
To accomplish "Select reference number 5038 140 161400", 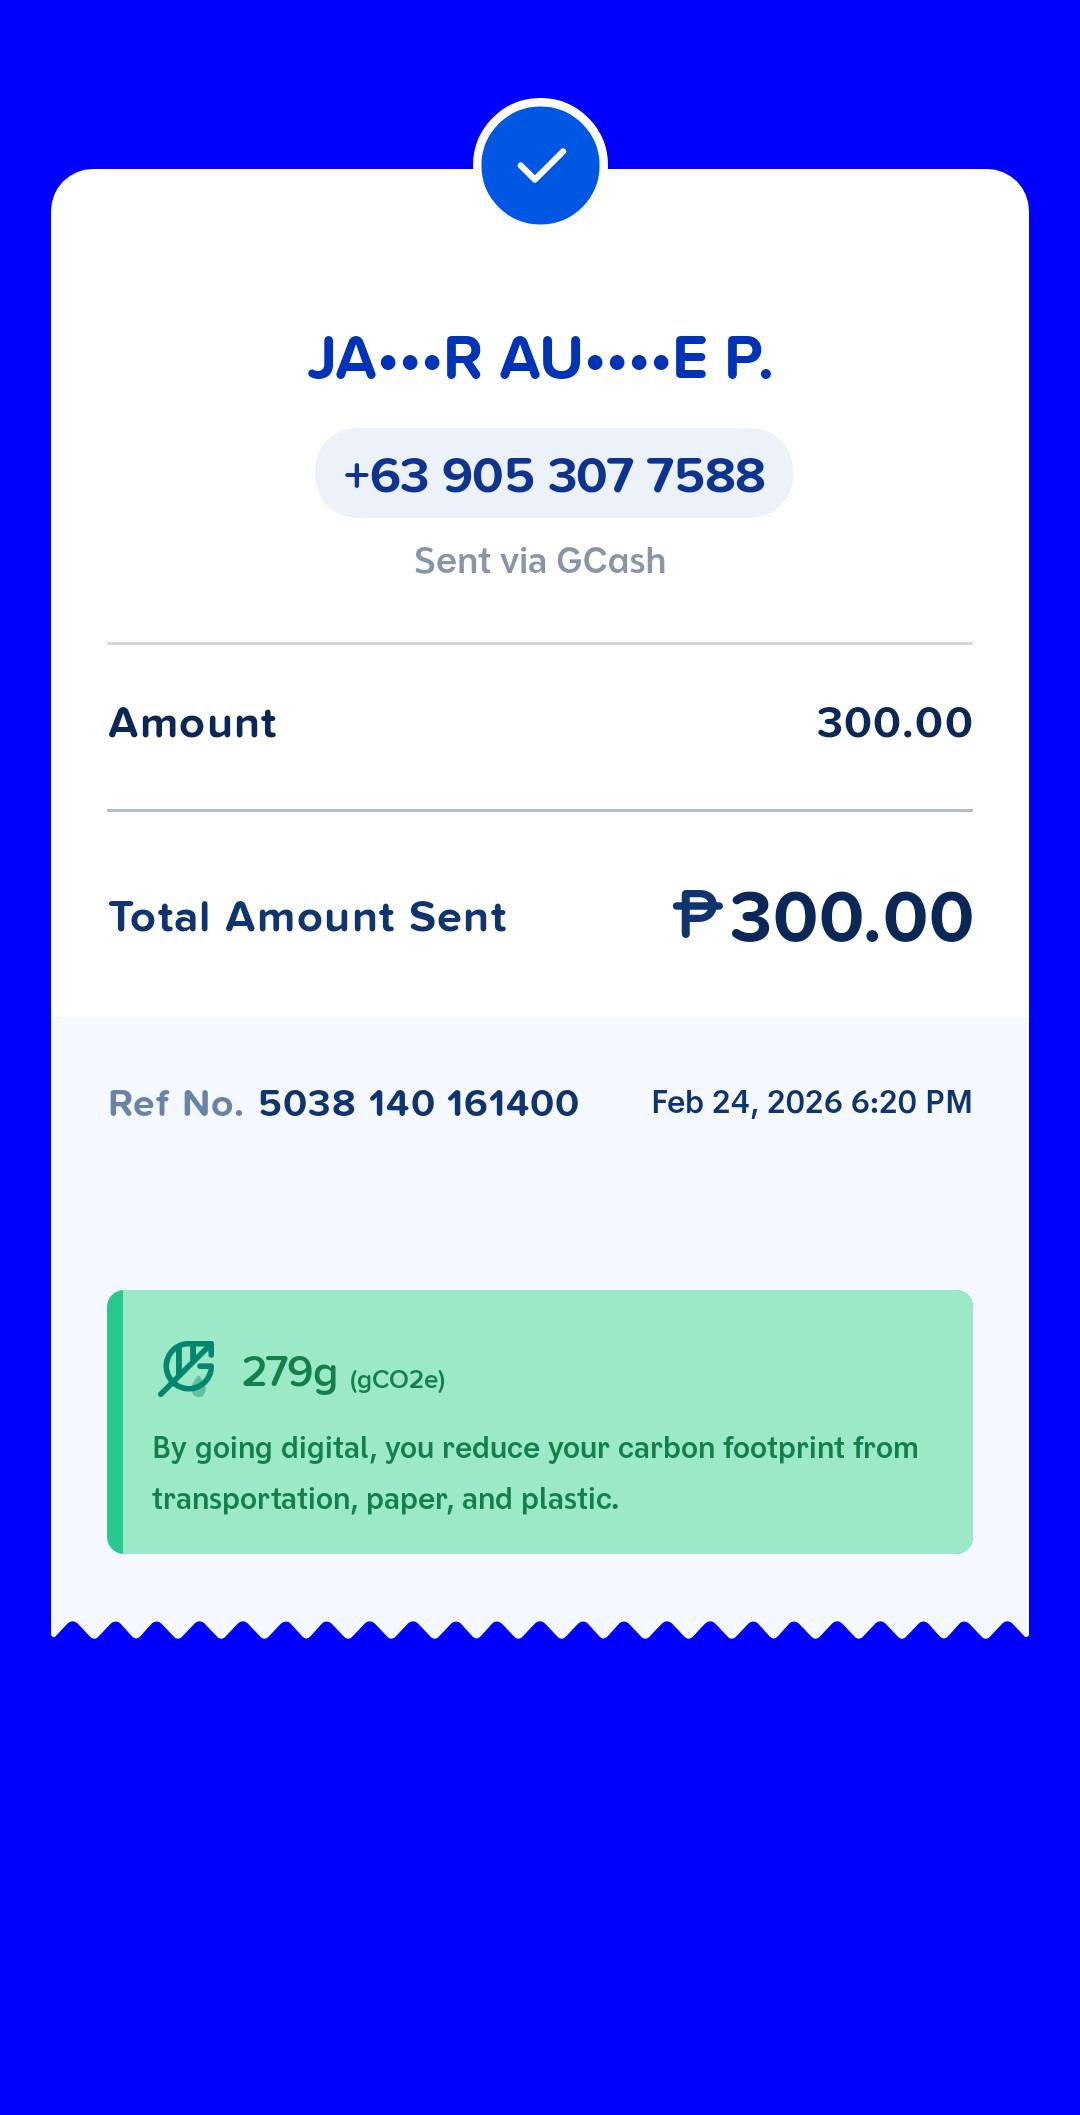I will point(418,1103).
